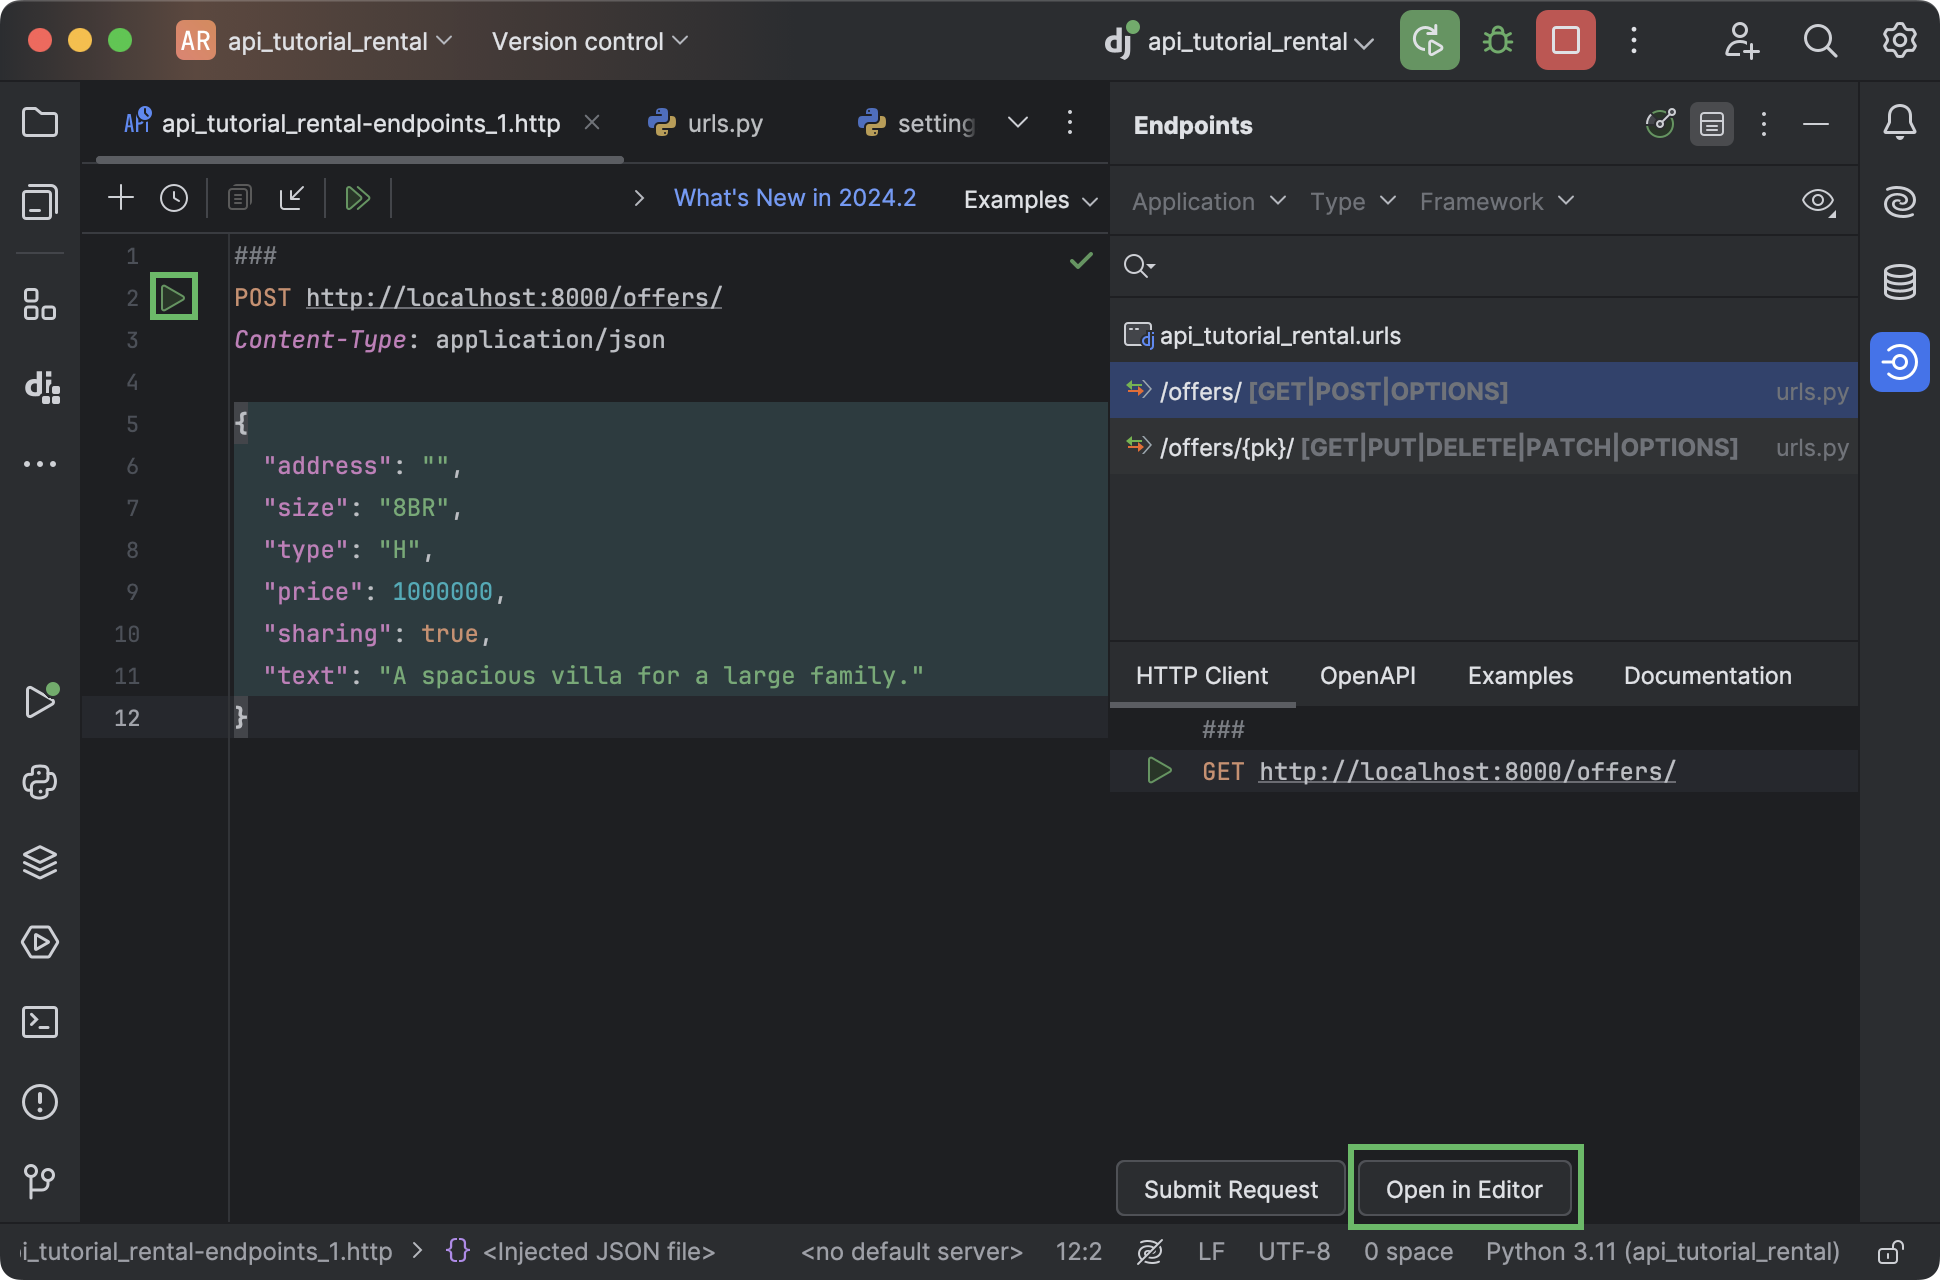The image size is (1940, 1280).
Task: Run the POST request from the editor gutter
Action: click(173, 296)
